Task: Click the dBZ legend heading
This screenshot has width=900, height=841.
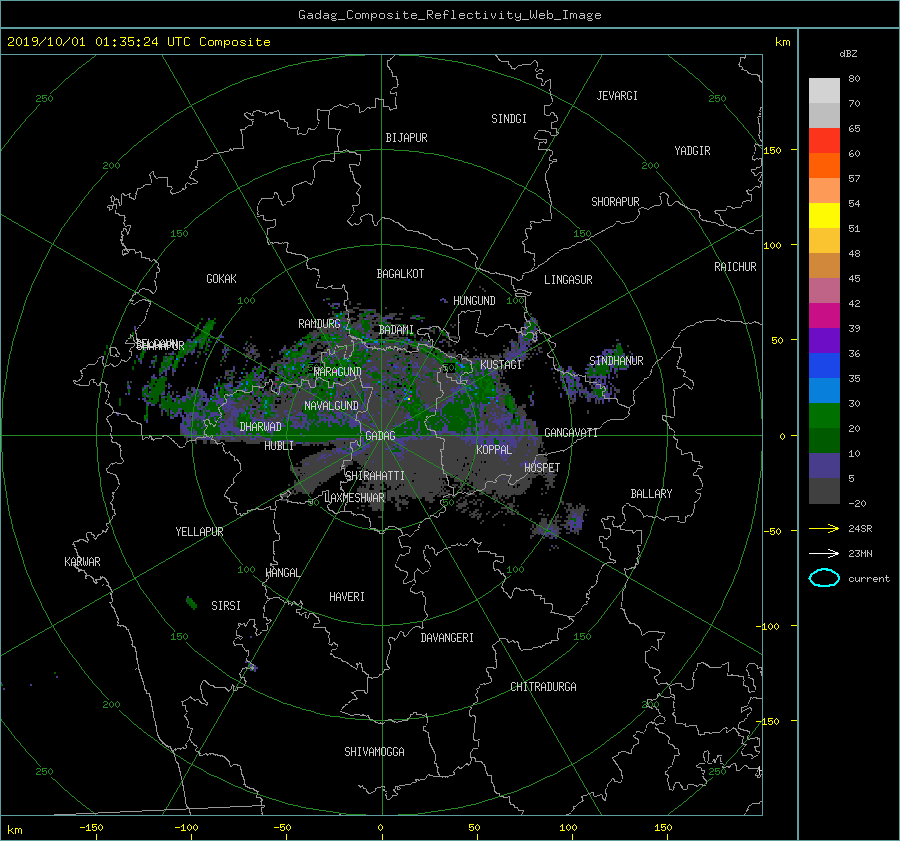Action: [x=848, y=54]
